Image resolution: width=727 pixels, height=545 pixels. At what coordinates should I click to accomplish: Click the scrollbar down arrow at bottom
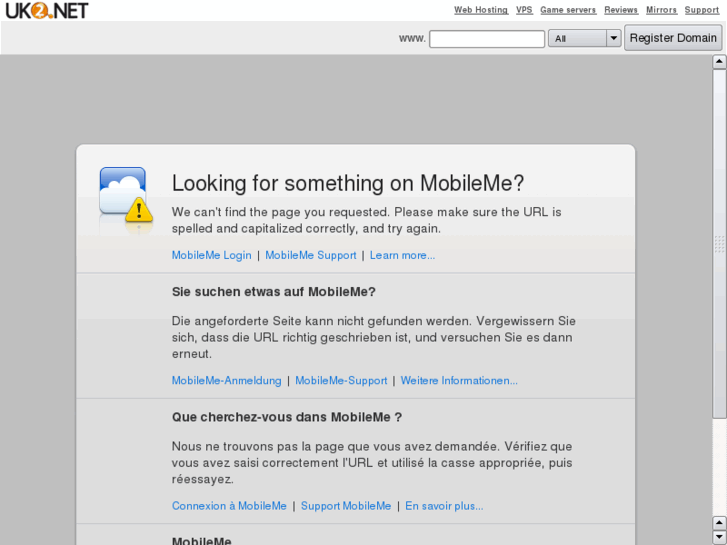click(719, 537)
